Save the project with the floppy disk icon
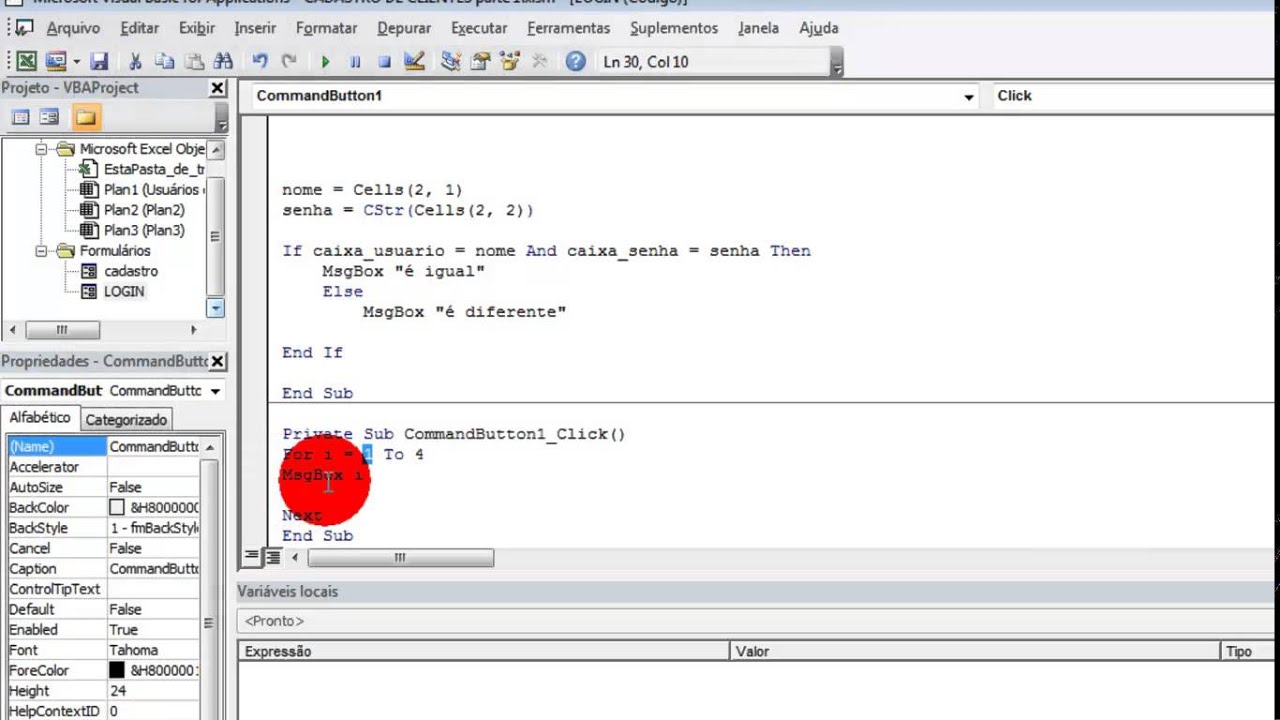The width and height of the screenshot is (1280, 720). point(99,62)
